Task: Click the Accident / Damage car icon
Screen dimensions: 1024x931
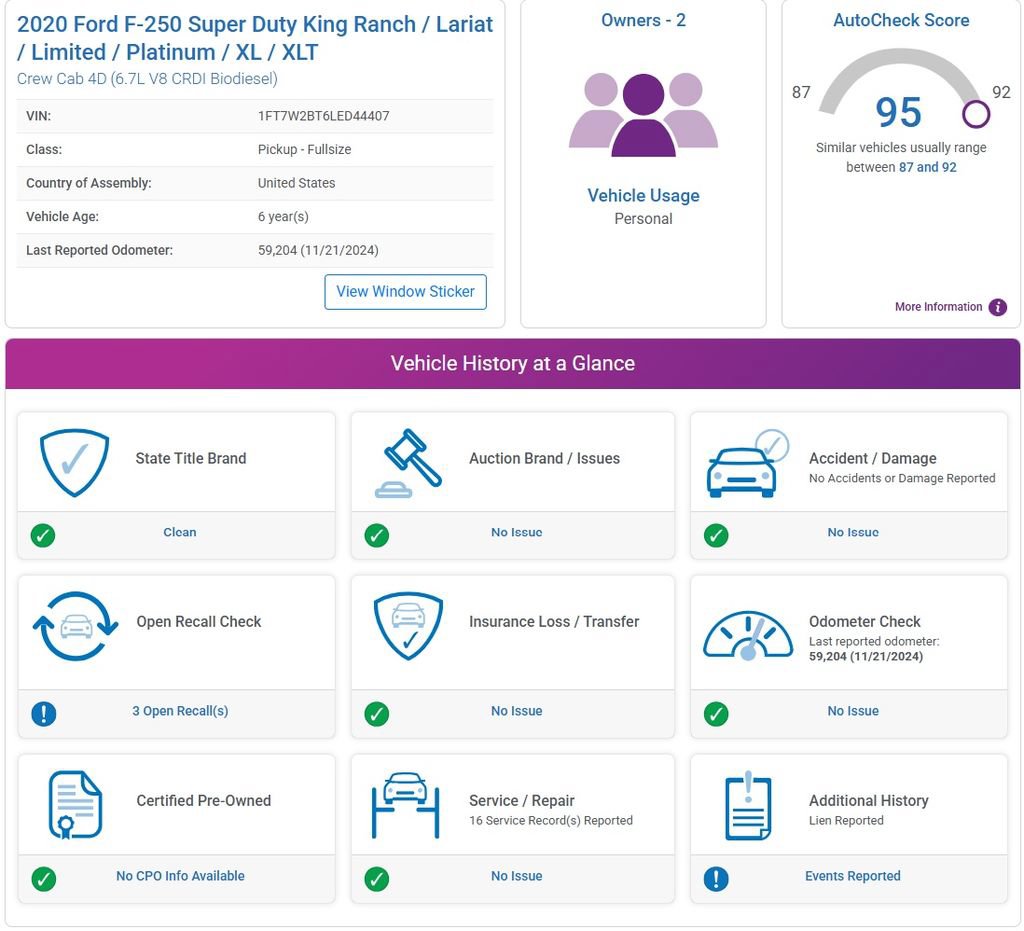Action: click(748, 464)
